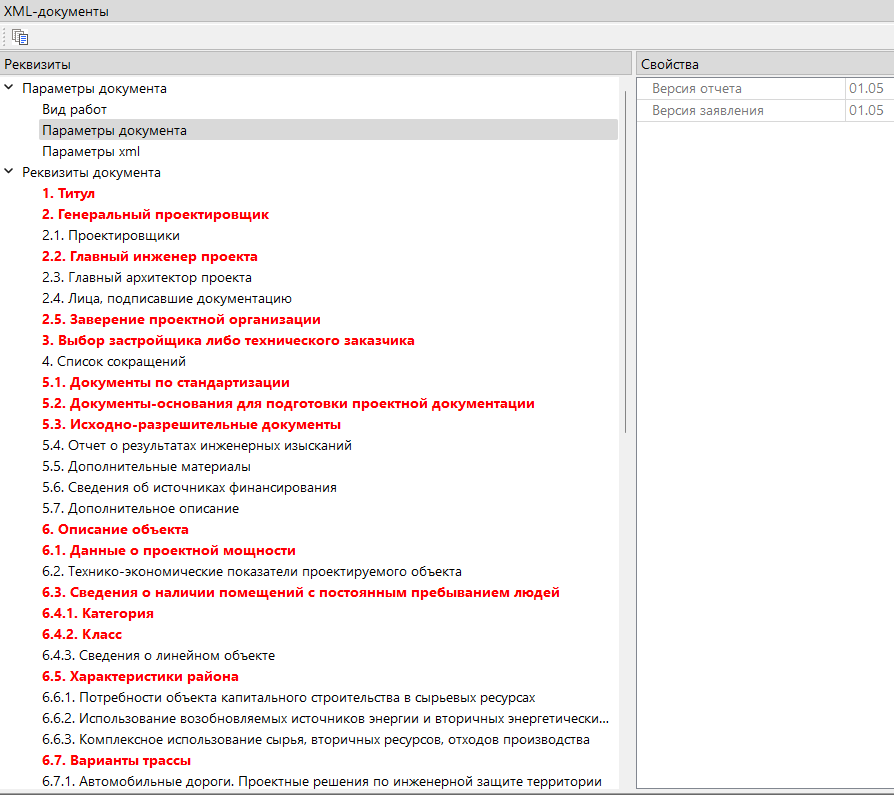Image resolution: width=894 pixels, height=795 pixels.
Task: Open 6.4.1. Категория
Action: pyautogui.click(x=98, y=614)
